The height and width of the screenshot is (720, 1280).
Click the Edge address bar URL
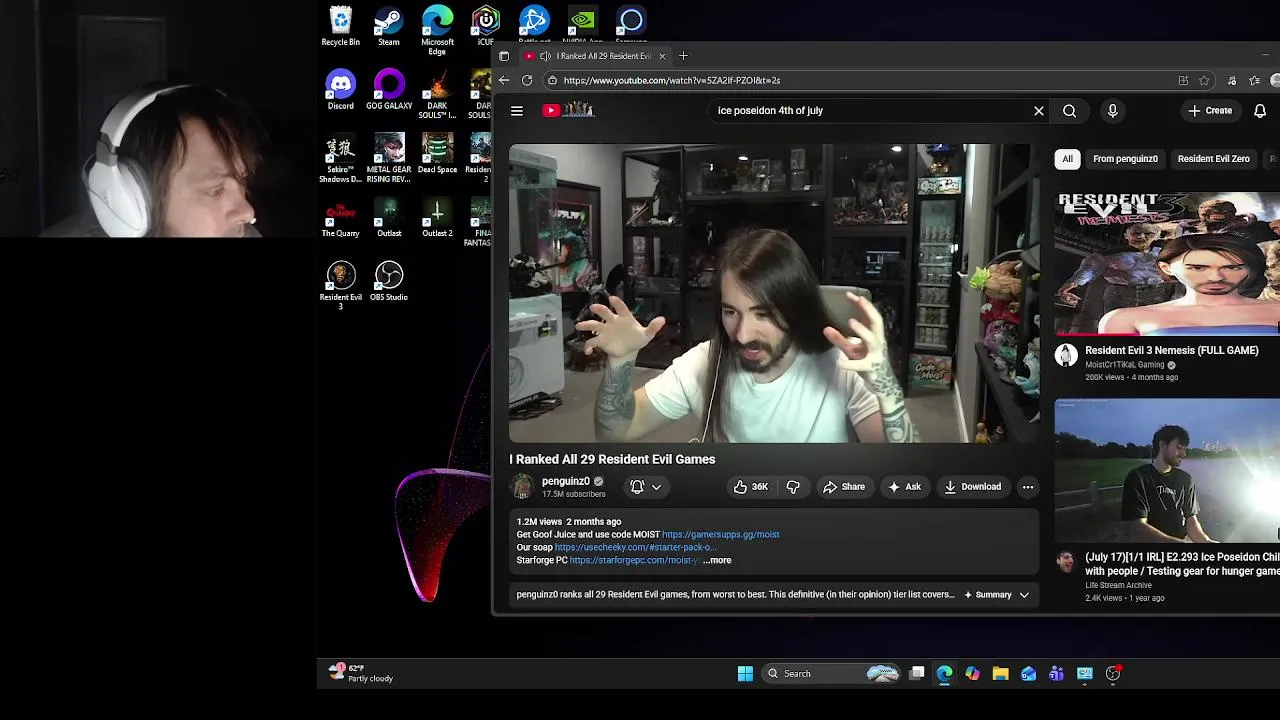click(671, 80)
